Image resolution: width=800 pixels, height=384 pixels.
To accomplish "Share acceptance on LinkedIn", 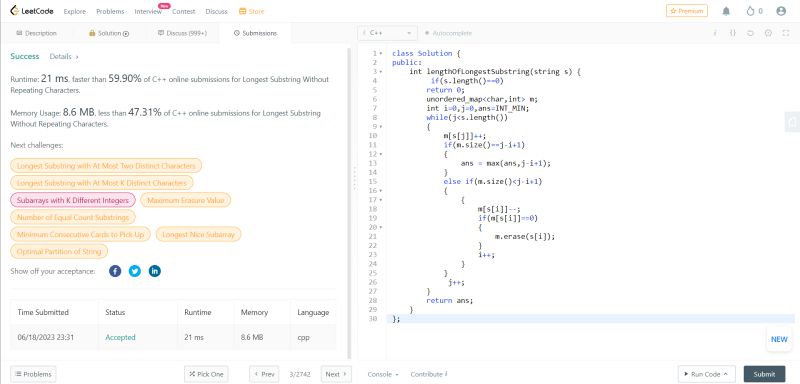I will tap(155, 271).
